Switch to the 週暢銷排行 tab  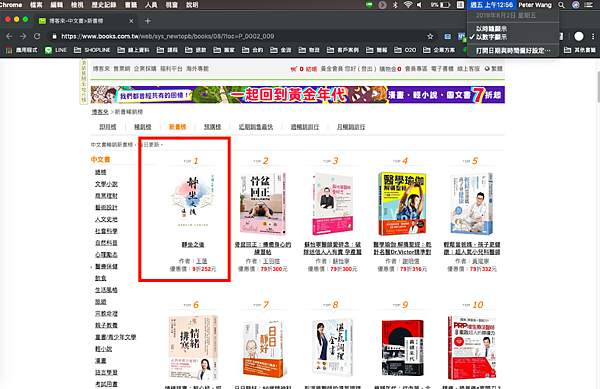pos(305,127)
